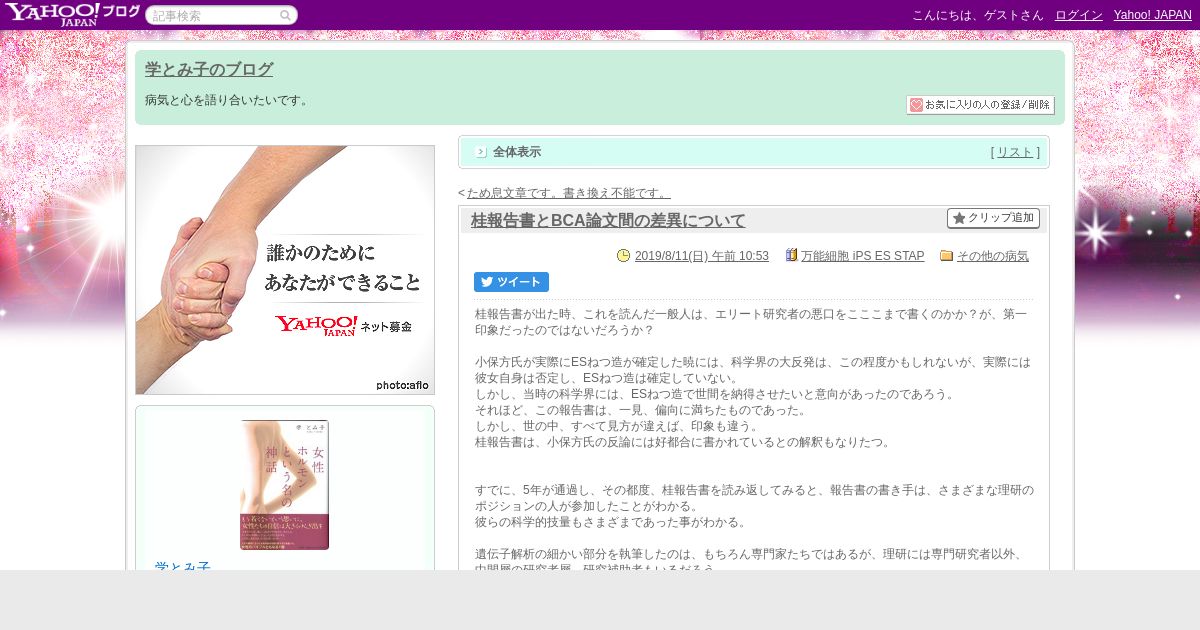The height and width of the screenshot is (630, 1200).
Task: Open the Yahoo! ネット募金 banner ad
Action: [x=285, y=270]
